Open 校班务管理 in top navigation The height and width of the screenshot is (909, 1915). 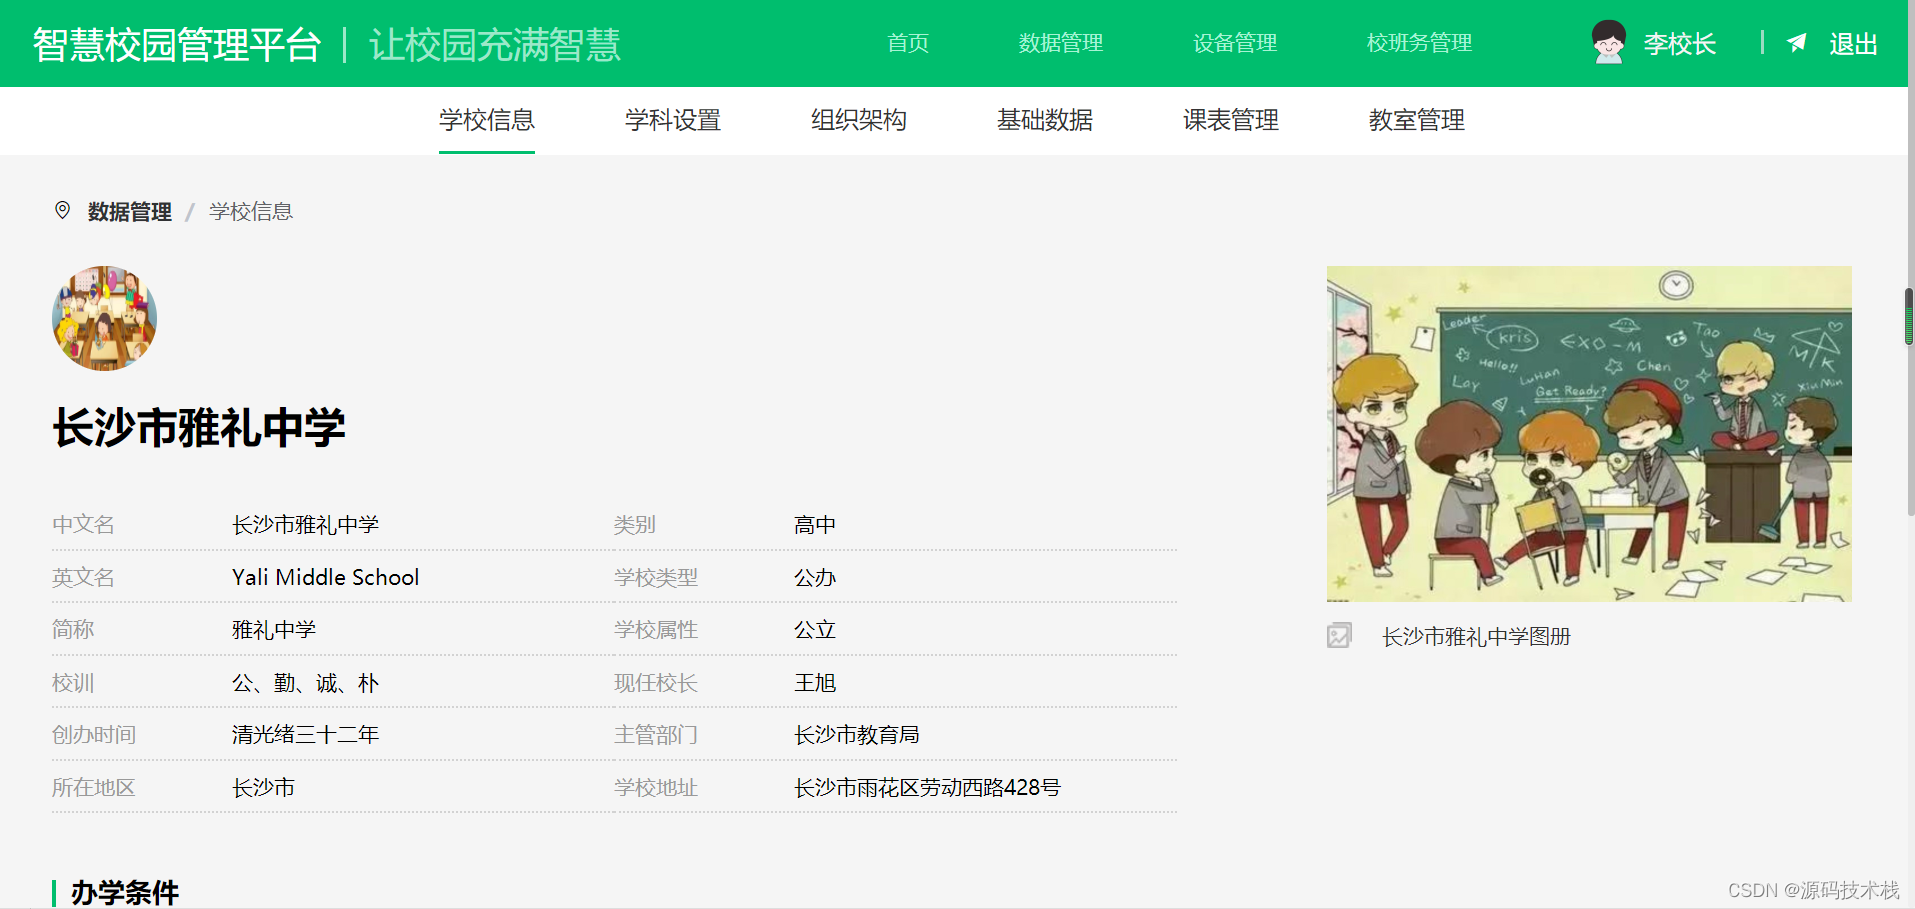1419,43
